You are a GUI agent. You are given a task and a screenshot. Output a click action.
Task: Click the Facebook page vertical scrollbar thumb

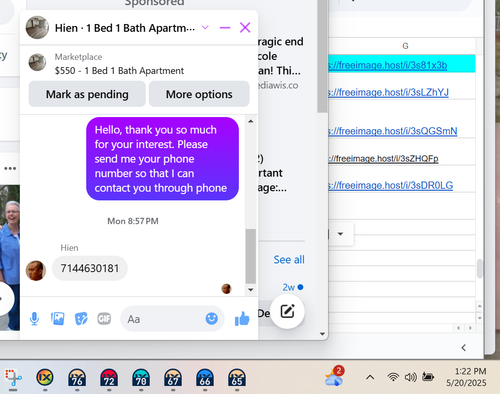(322, 56)
